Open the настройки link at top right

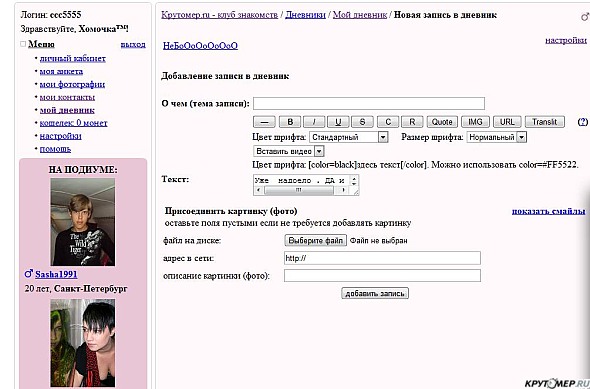pyautogui.click(x=566, y=40)
